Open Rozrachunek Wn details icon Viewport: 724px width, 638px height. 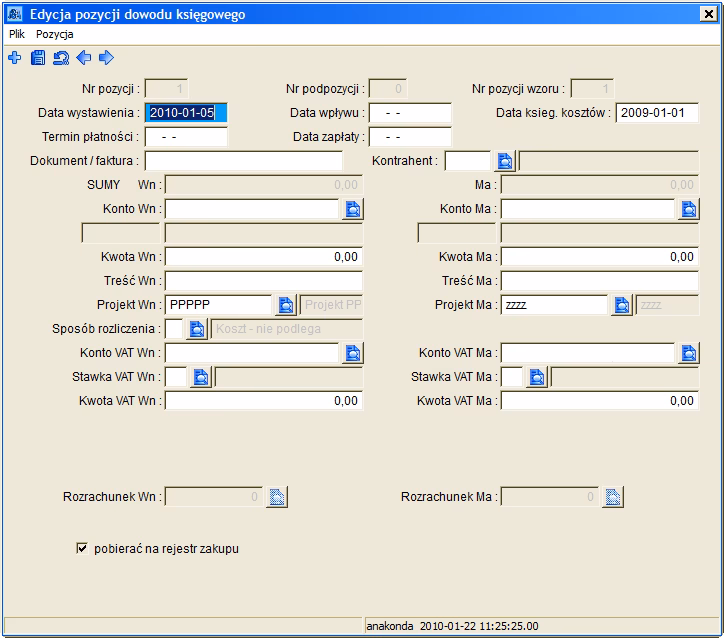[277, 497]
